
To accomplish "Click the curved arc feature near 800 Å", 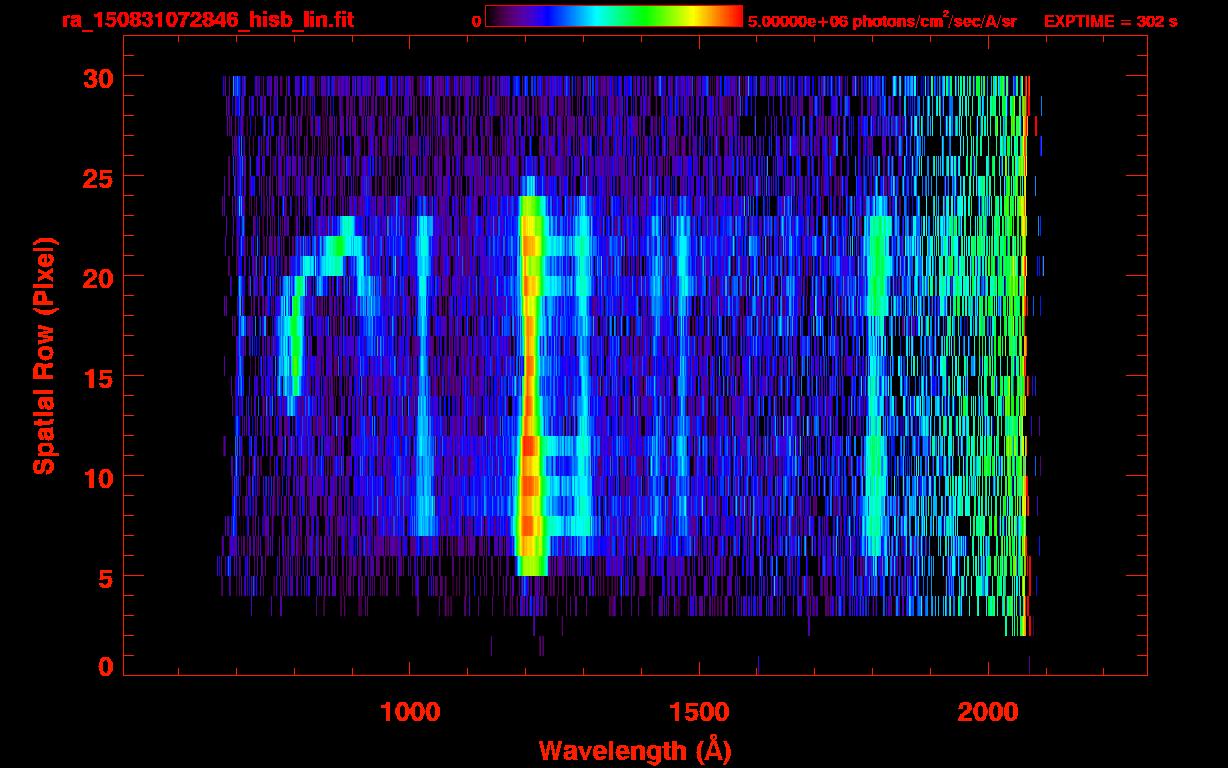I will [x=296, y=330].
